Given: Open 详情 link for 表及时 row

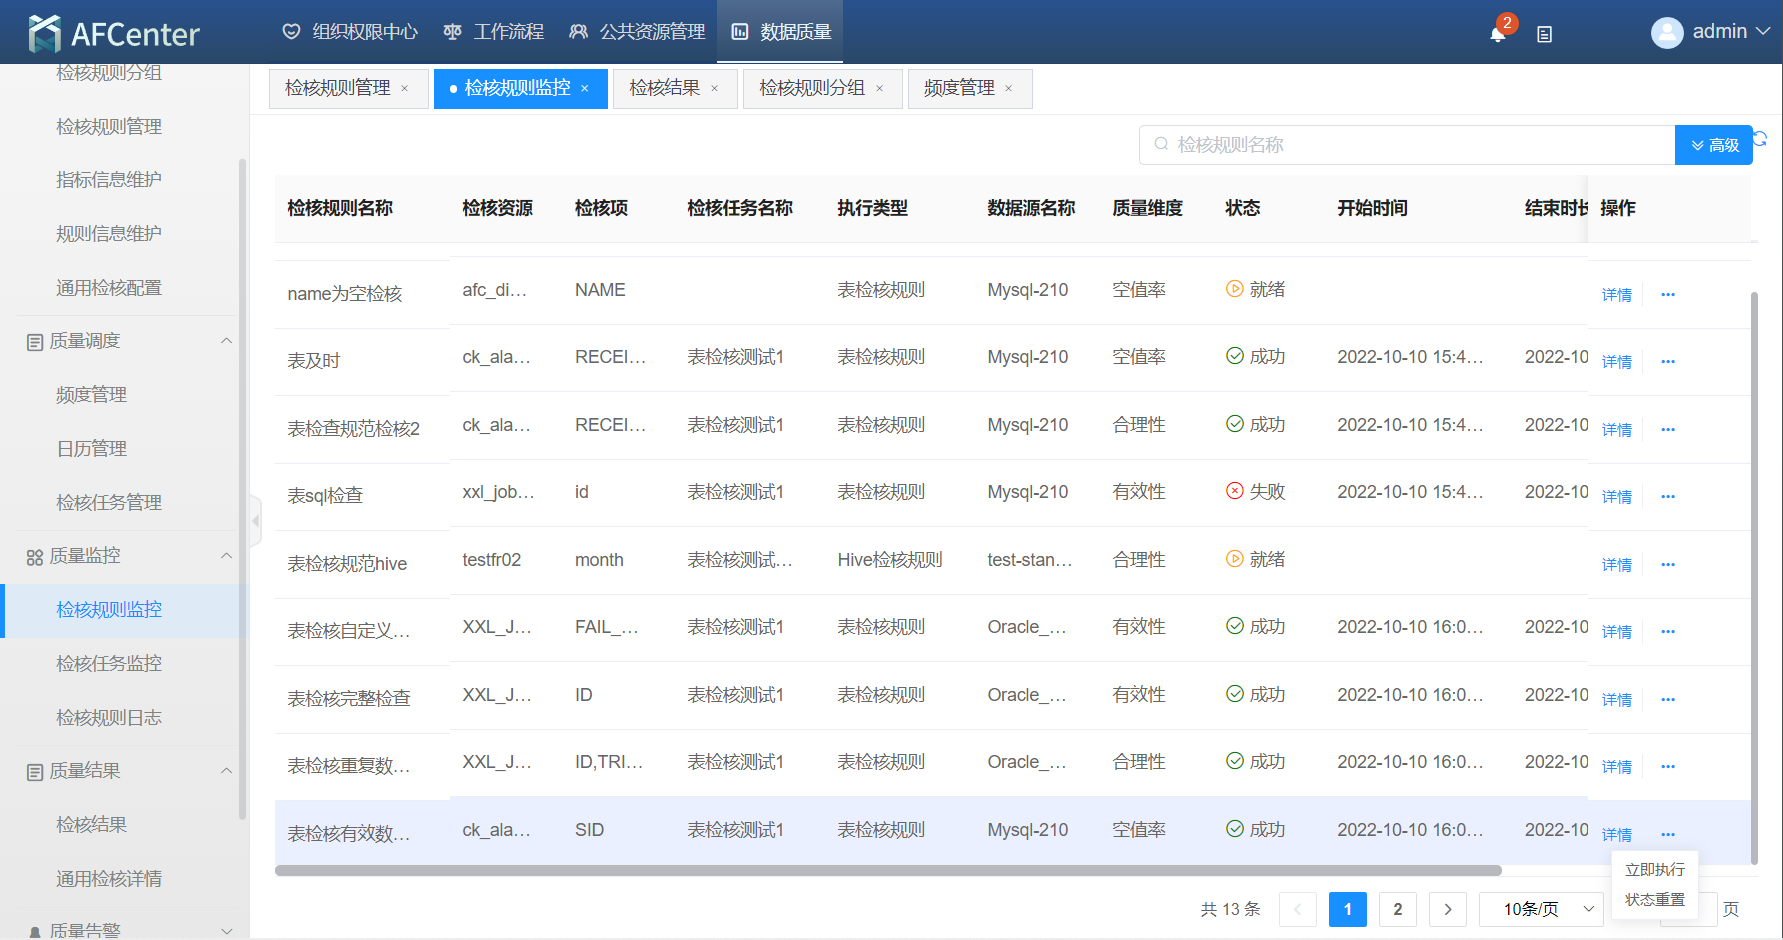Looking at the screenshot, I should [x=1616, y=362].
